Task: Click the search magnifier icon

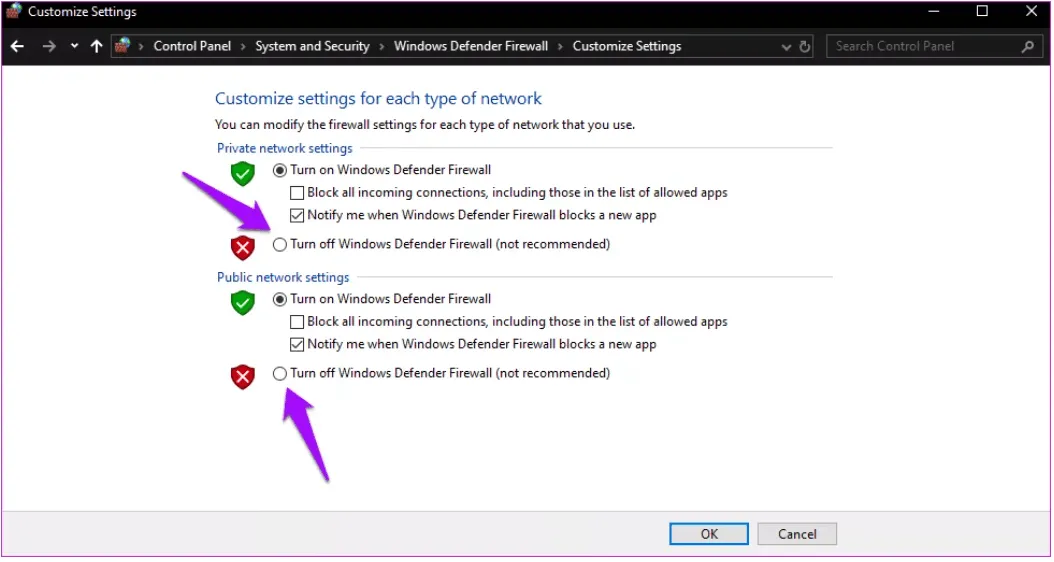Action: 1027,46
